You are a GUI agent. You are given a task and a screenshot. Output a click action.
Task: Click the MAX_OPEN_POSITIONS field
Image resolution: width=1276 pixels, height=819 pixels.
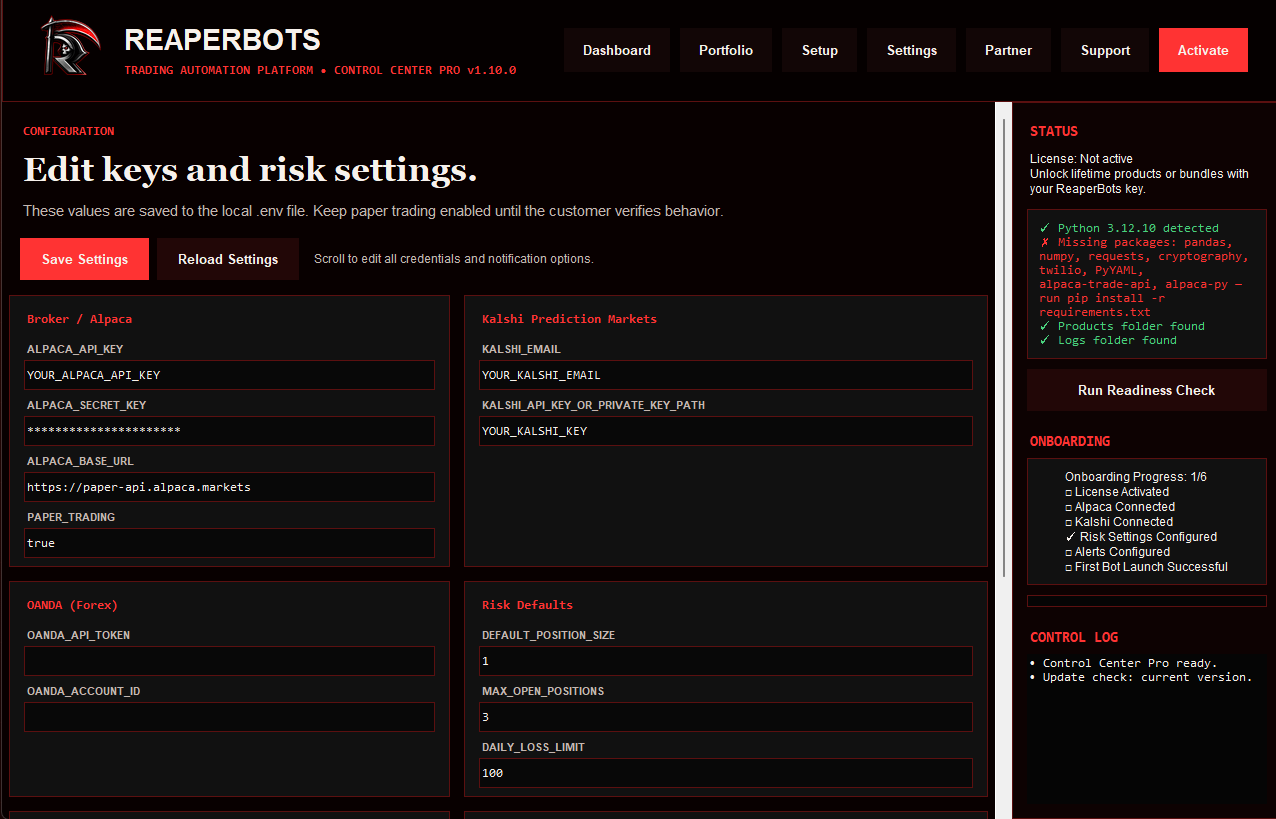pyautogui.click(x=726, y=717)
